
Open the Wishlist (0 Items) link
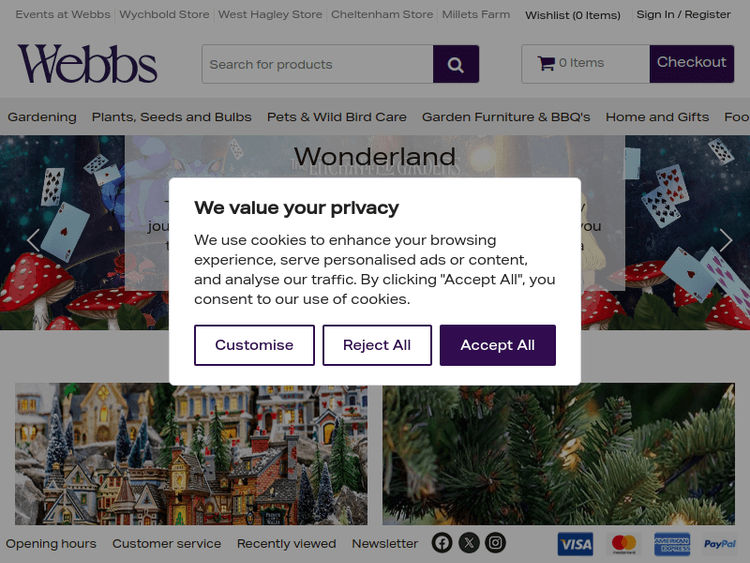[572, 15]
